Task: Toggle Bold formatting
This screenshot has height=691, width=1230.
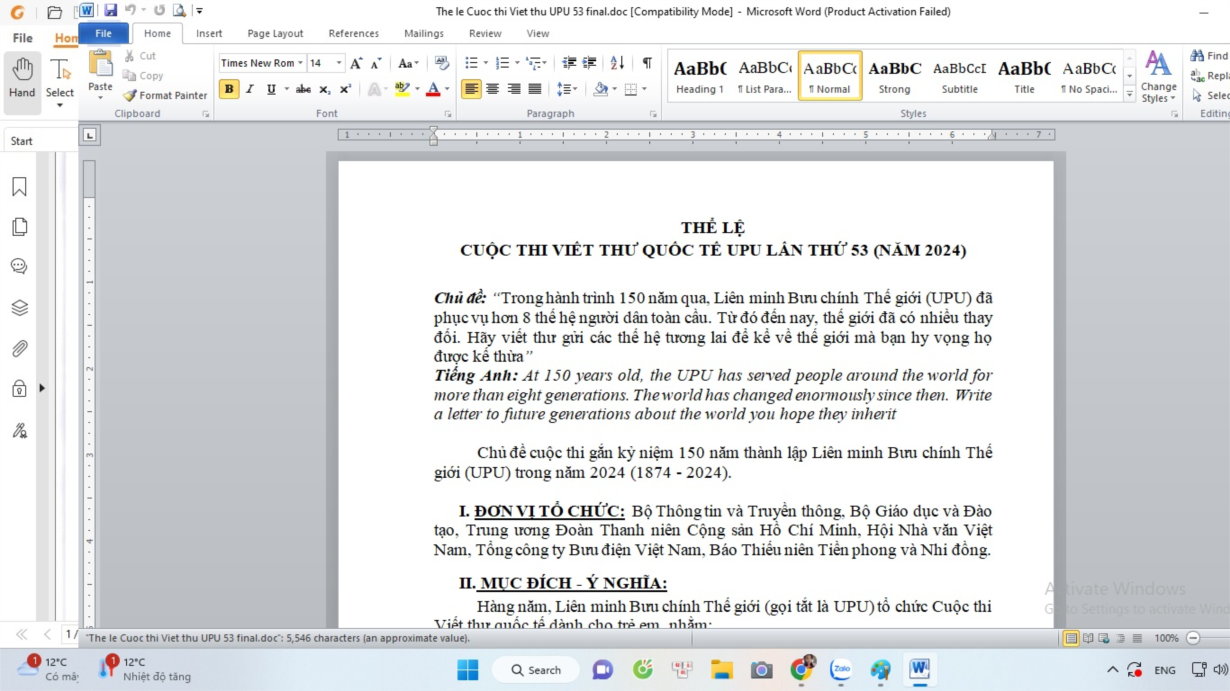Action: 229,90
